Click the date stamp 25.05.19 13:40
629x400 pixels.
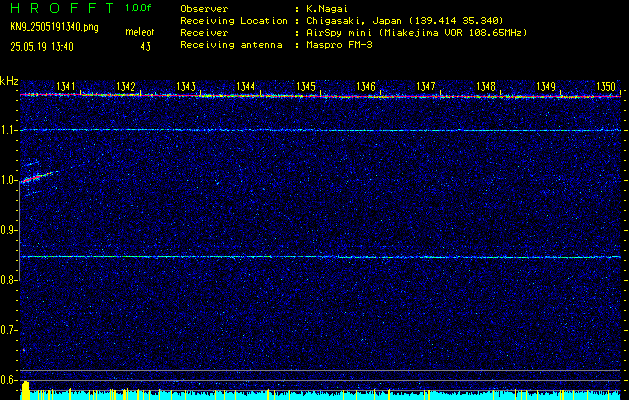click(x=42, y=47)
